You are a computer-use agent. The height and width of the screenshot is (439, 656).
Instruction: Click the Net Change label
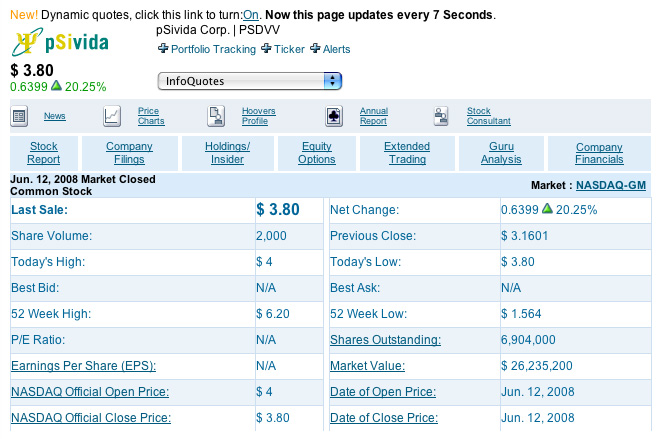coord(364,210)
